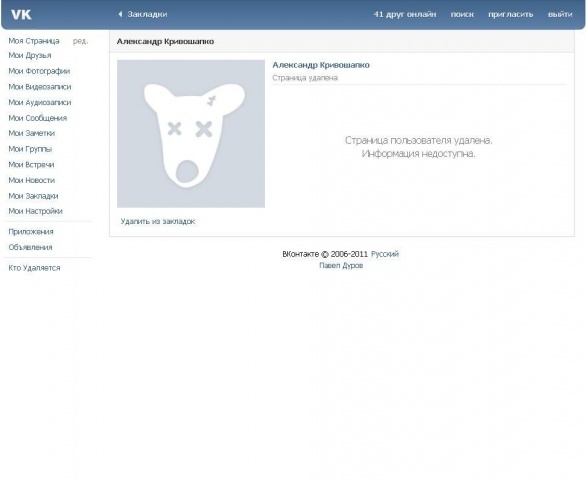Open Моя Страница
This screenshot has width=586, height=480.
[34, 41]
